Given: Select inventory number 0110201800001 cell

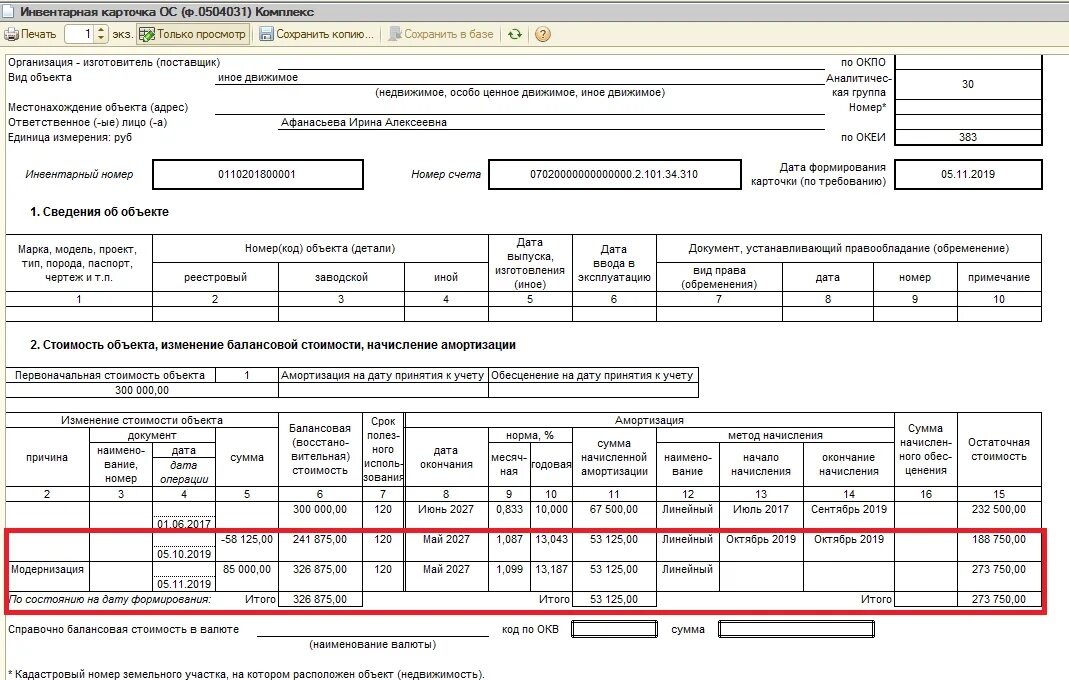Looking at the screenshot, I should [x=258, y=175].
